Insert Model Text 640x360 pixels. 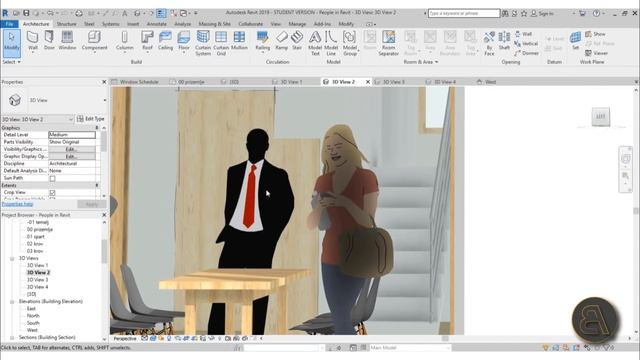[x=315, y=43]
